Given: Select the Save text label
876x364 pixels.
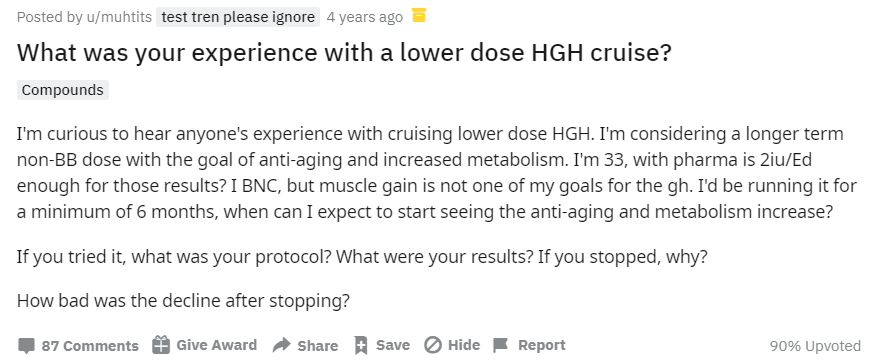Looking at the screenshot, I should [x=393, y=346].
